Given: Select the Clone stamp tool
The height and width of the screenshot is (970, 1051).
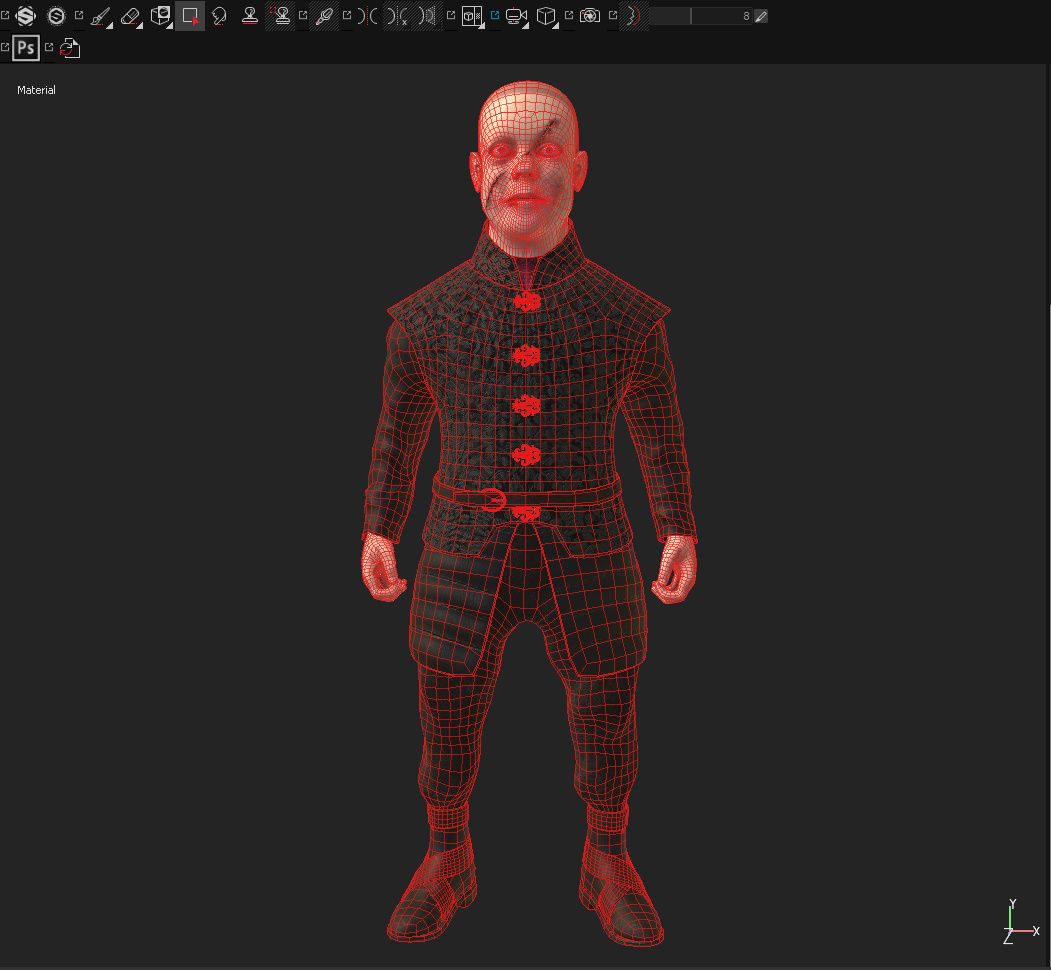Looking at the screenshot, I should [x=250, y=16].
